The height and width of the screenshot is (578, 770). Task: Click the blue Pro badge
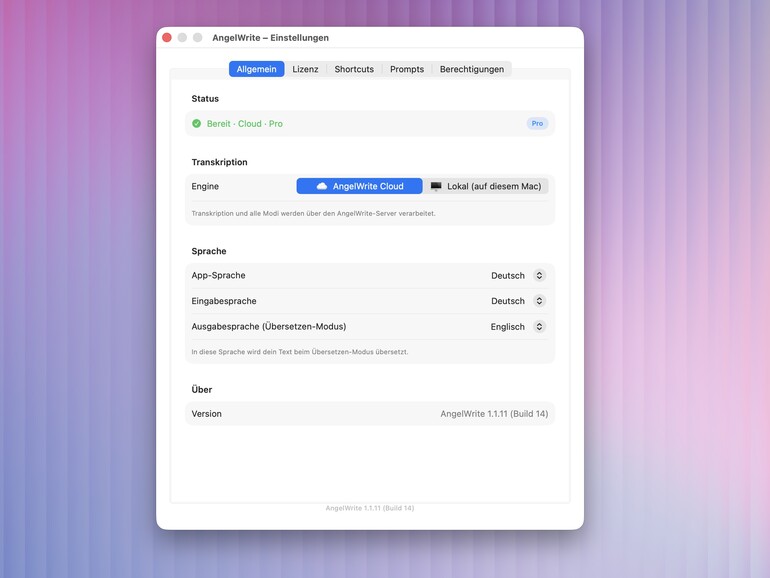click(537, 124)
